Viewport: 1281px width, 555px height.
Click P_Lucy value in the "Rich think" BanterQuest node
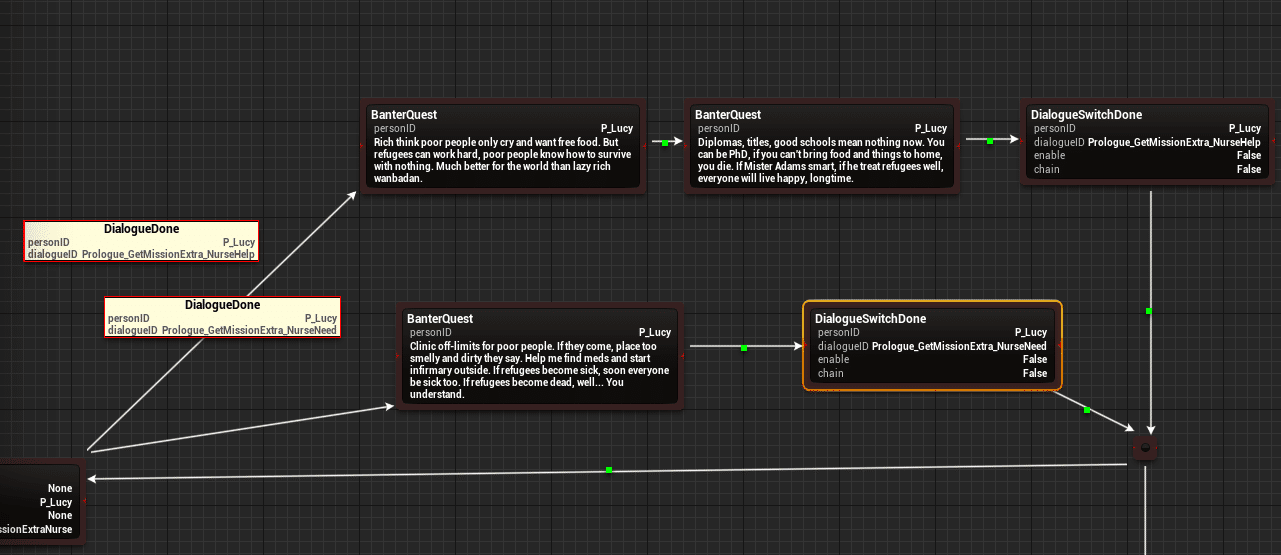click(x=619, y=129)
